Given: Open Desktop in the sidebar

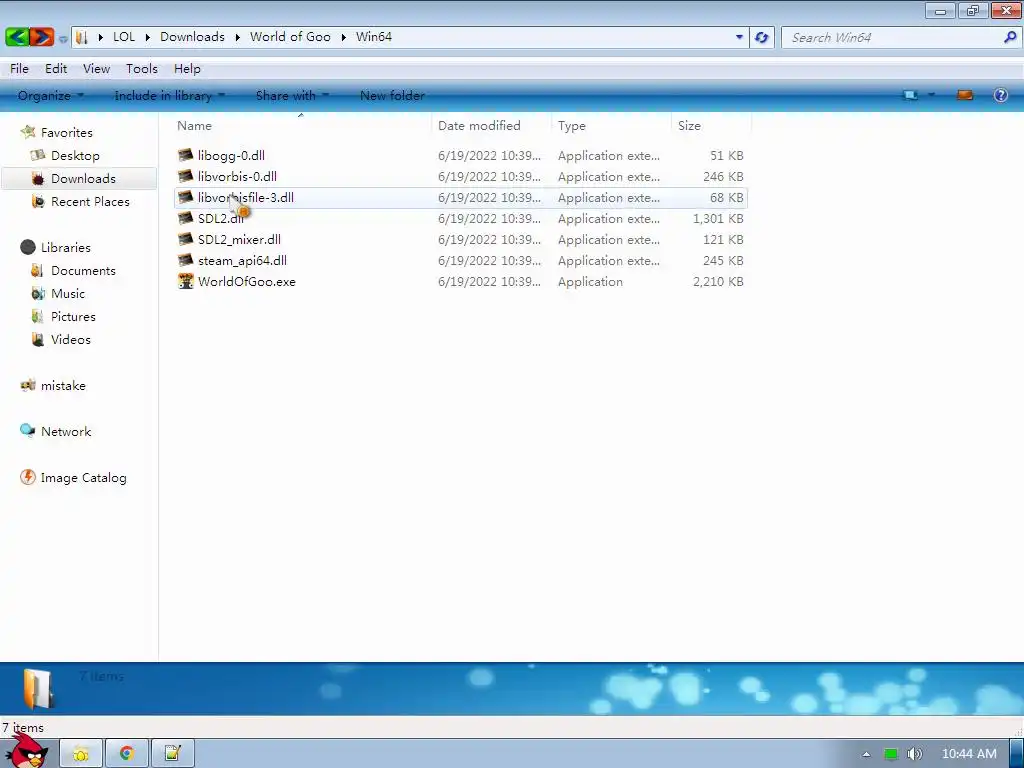Looking at the screenshot, I should pyautogui.click(x=75, y=155).
